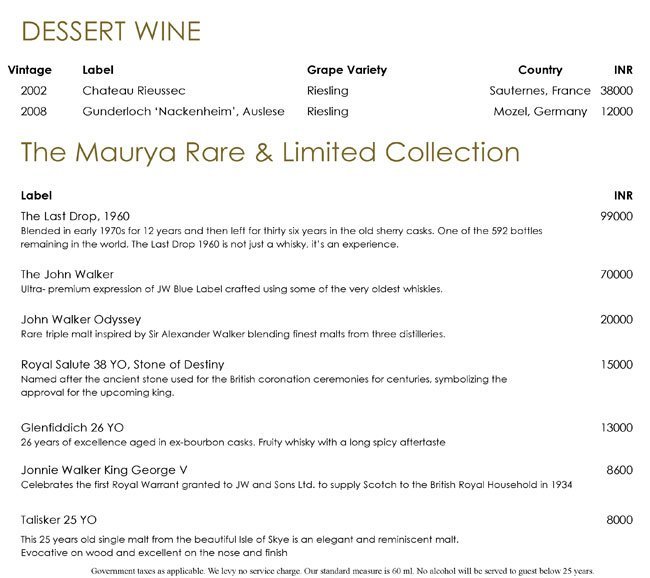
Task: Click the Government taxes footer note
Action: (342, 569)
